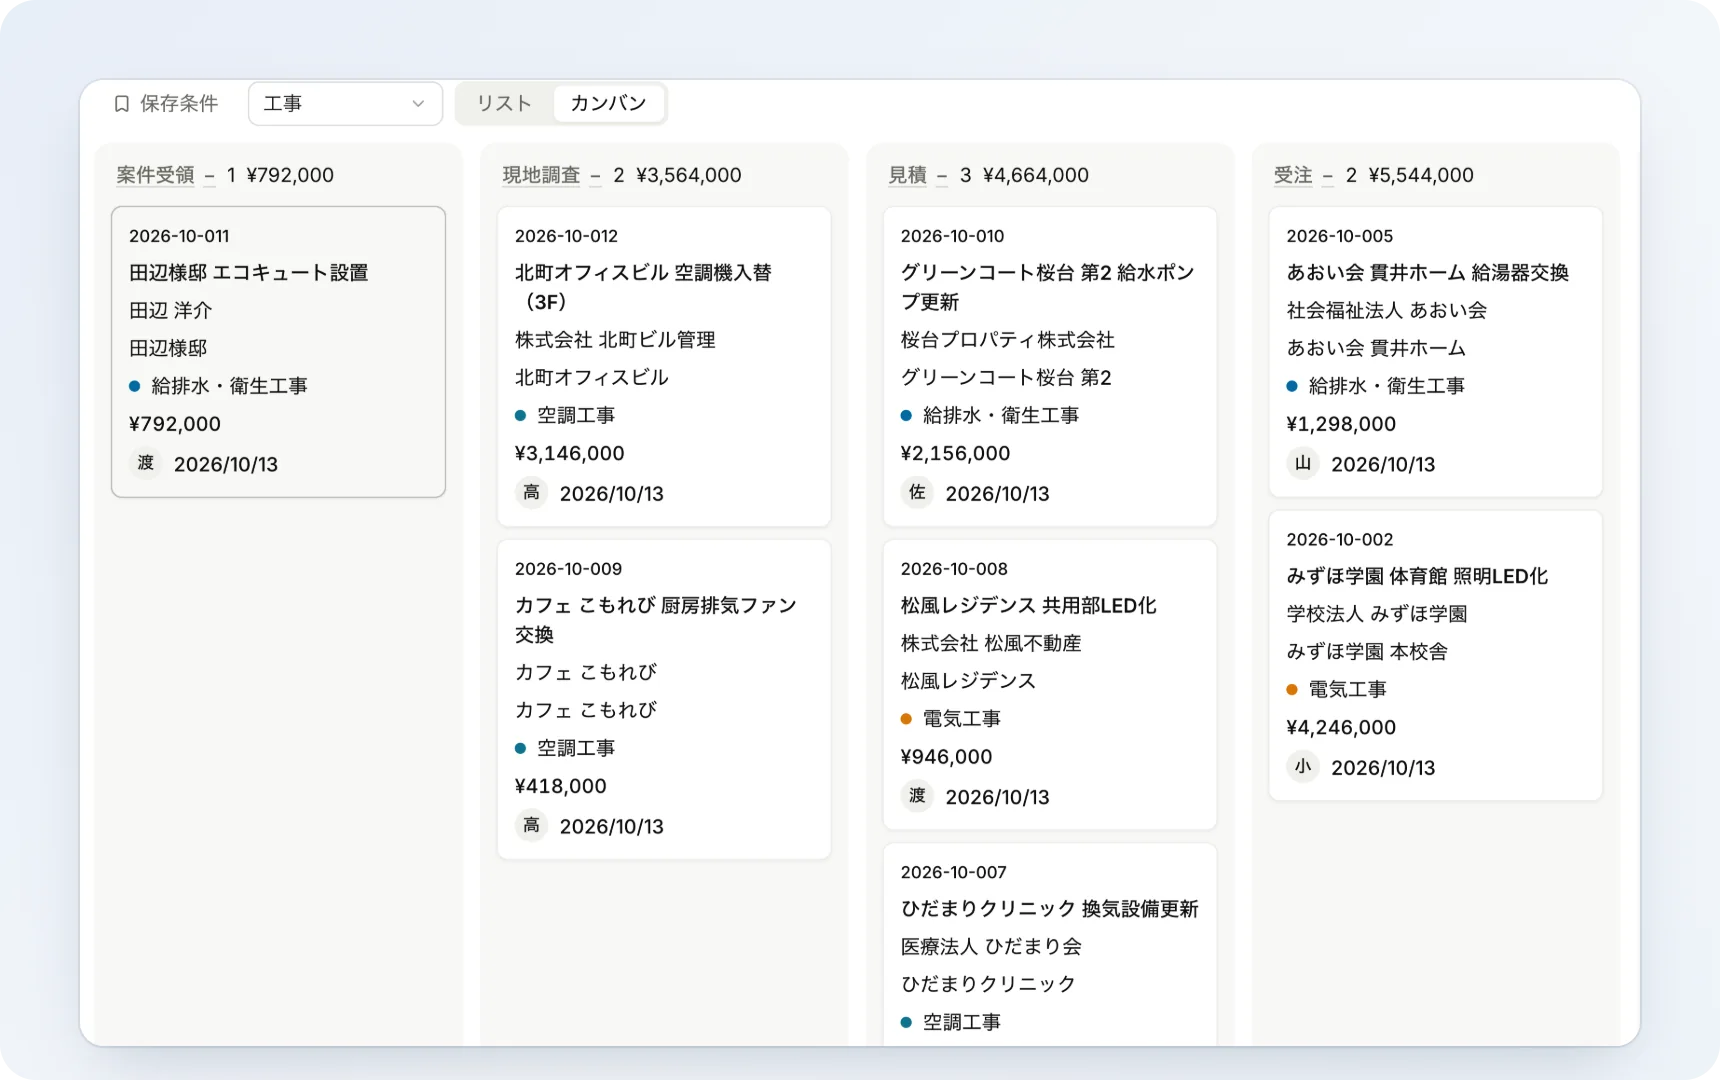The height and width of the screenshot is (1080, 1720).
Task: Open the 工事 dropdown selector
Action: (x=345, y=104)
